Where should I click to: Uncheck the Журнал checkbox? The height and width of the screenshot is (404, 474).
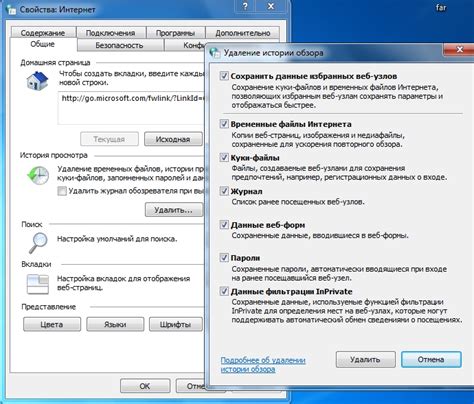coord(224,191)
